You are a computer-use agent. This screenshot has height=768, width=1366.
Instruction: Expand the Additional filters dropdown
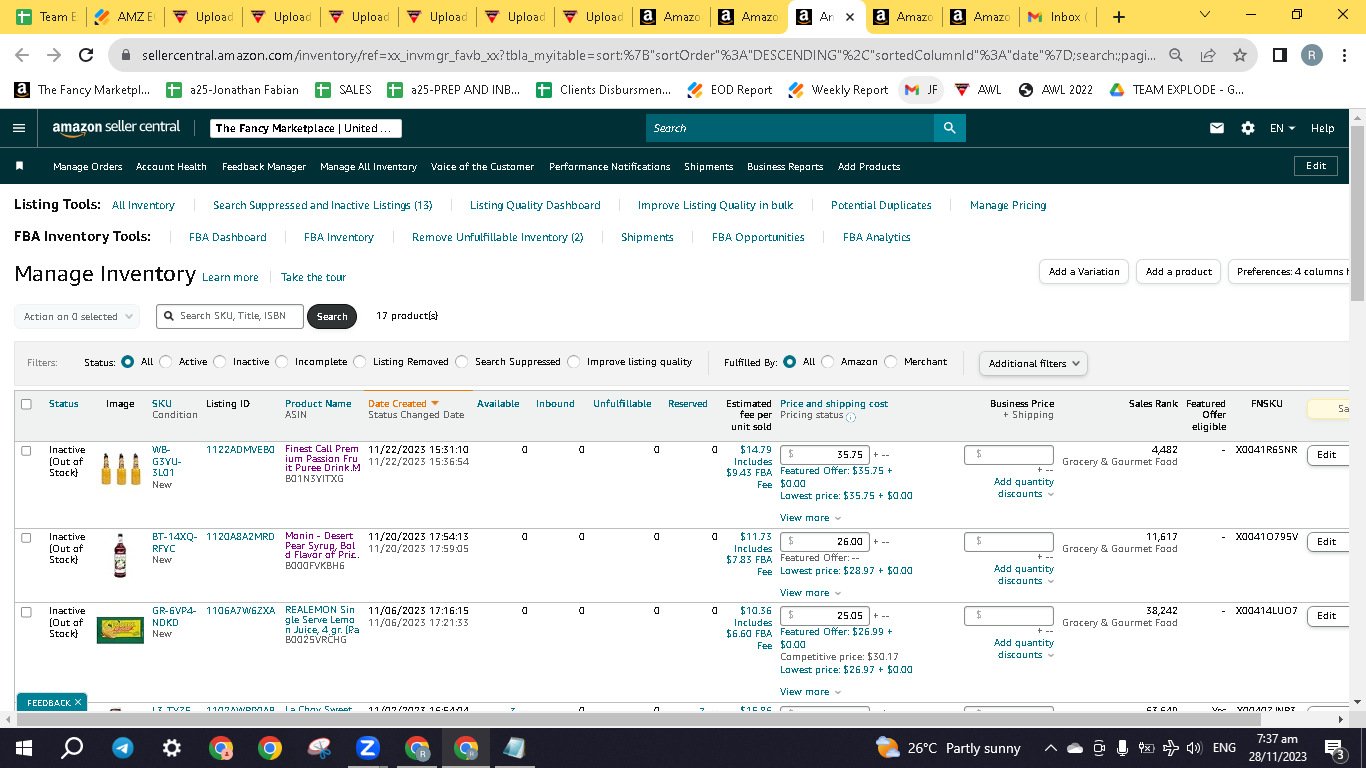[x=1033, y=363]
